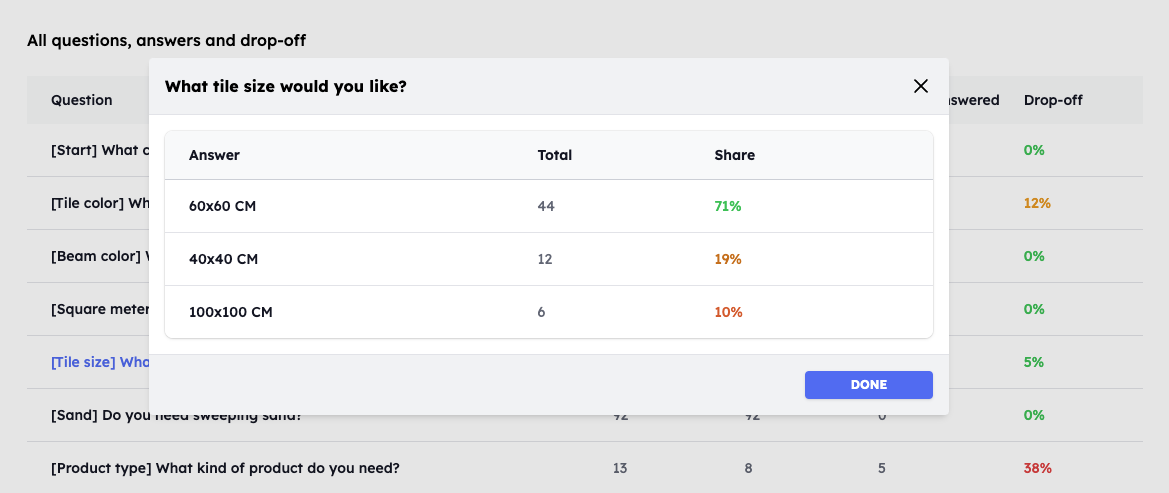Screen dimensions: 1169x493
Task: Open the Beam color question row
Action: coord(99,256)
